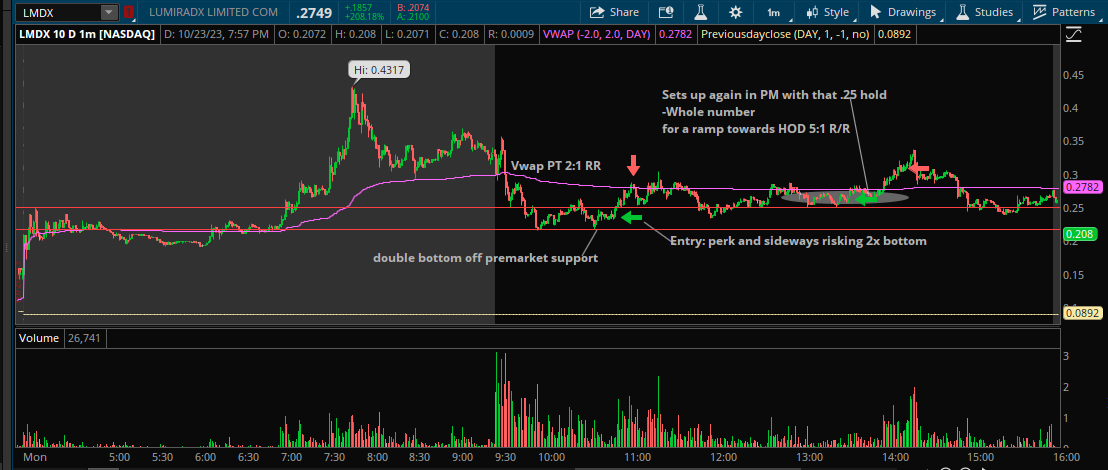Select the 'Entry: perk and sideways' note
The image size is (1108, 470).
(x=798, y=240)
